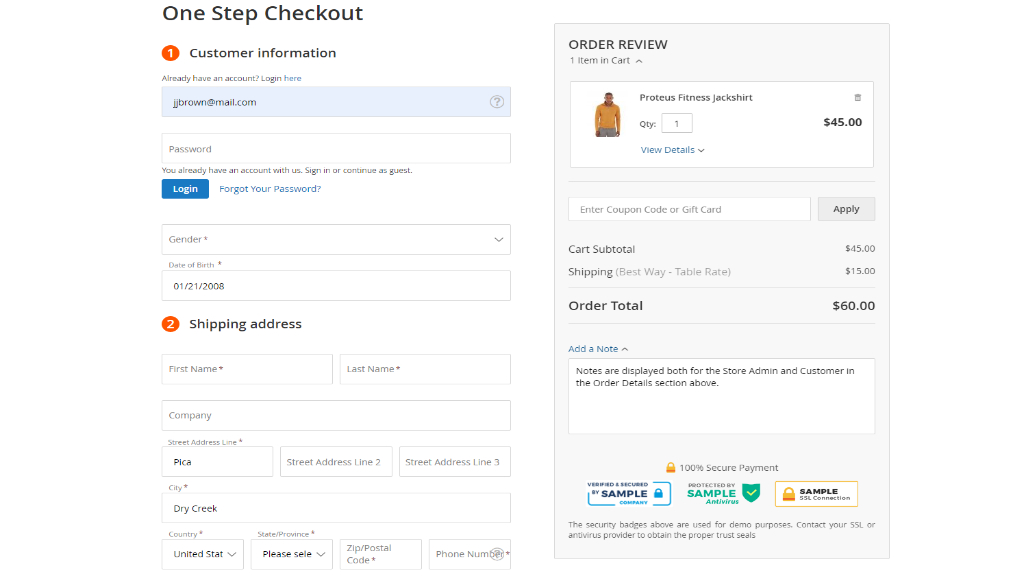Click the First Name field
Screen dimensions: 1024x576
pos(247,369)
